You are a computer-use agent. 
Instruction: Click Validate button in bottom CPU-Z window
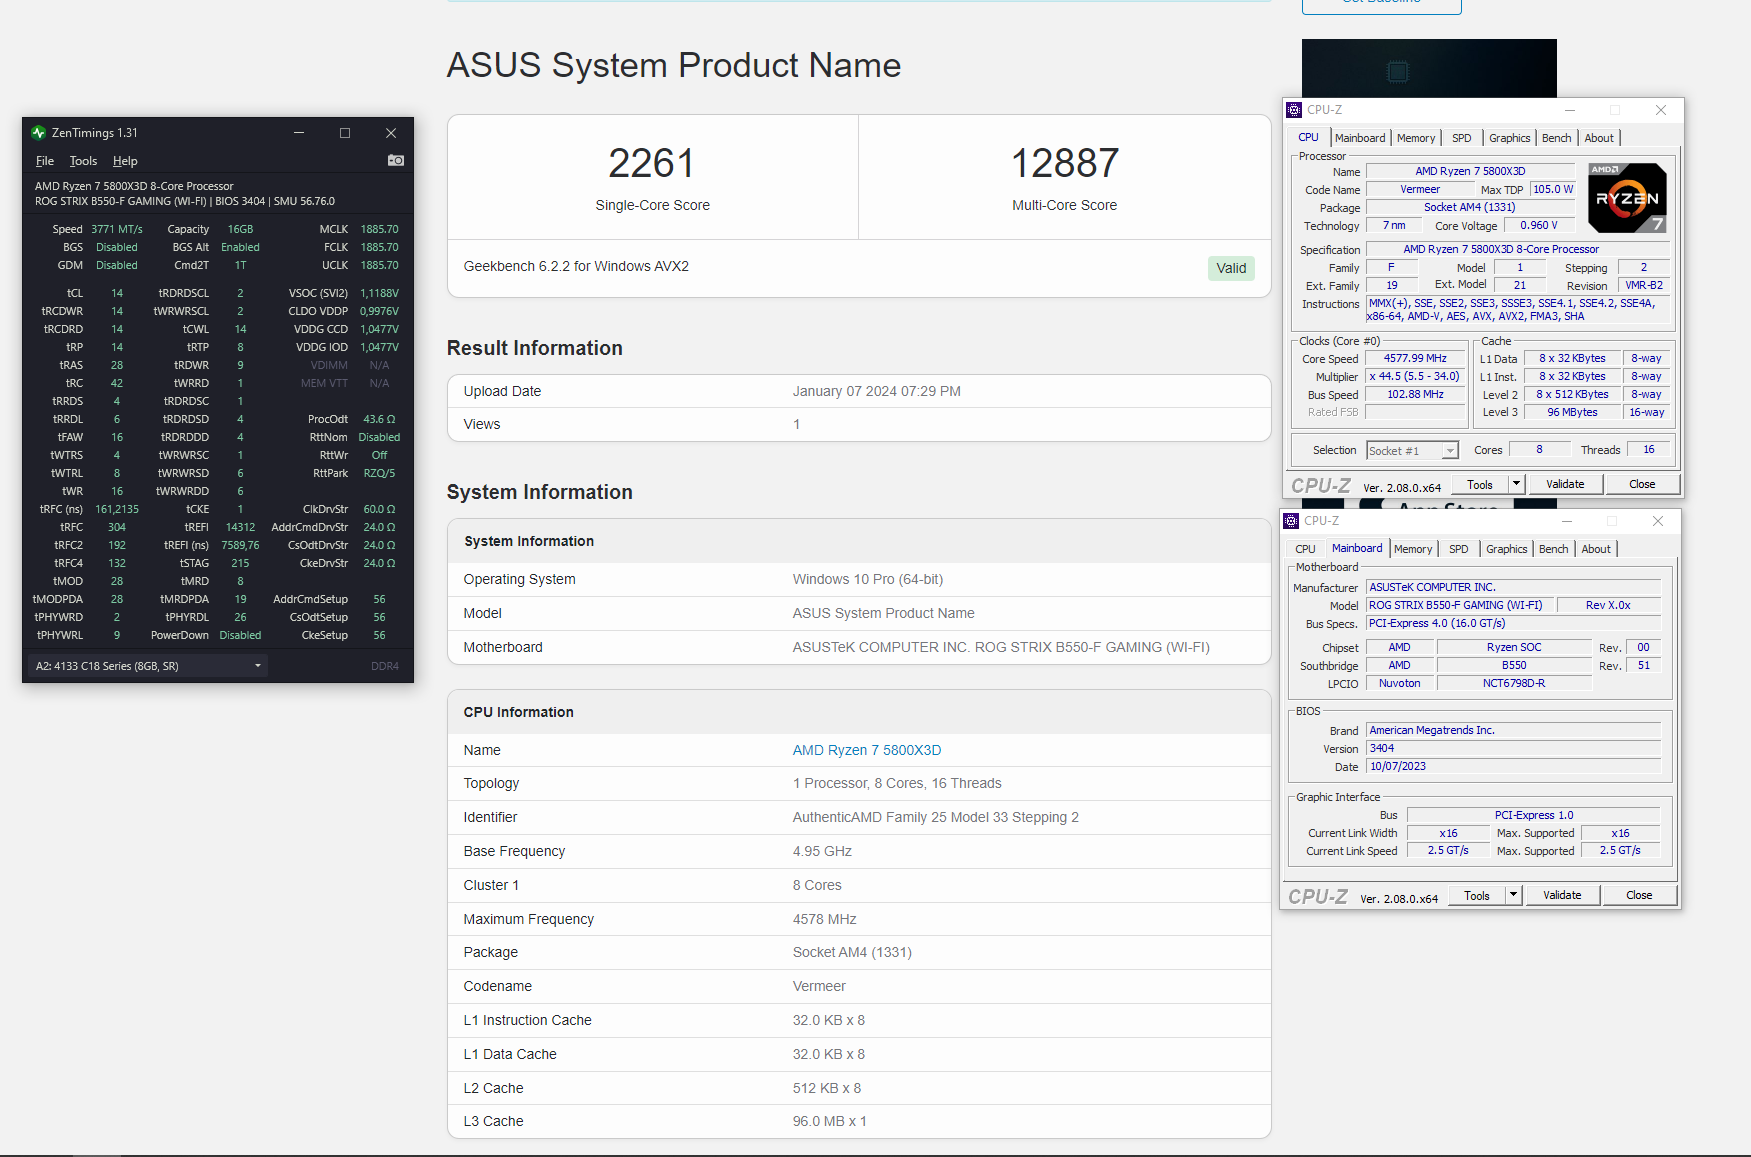click(1562, 895)
